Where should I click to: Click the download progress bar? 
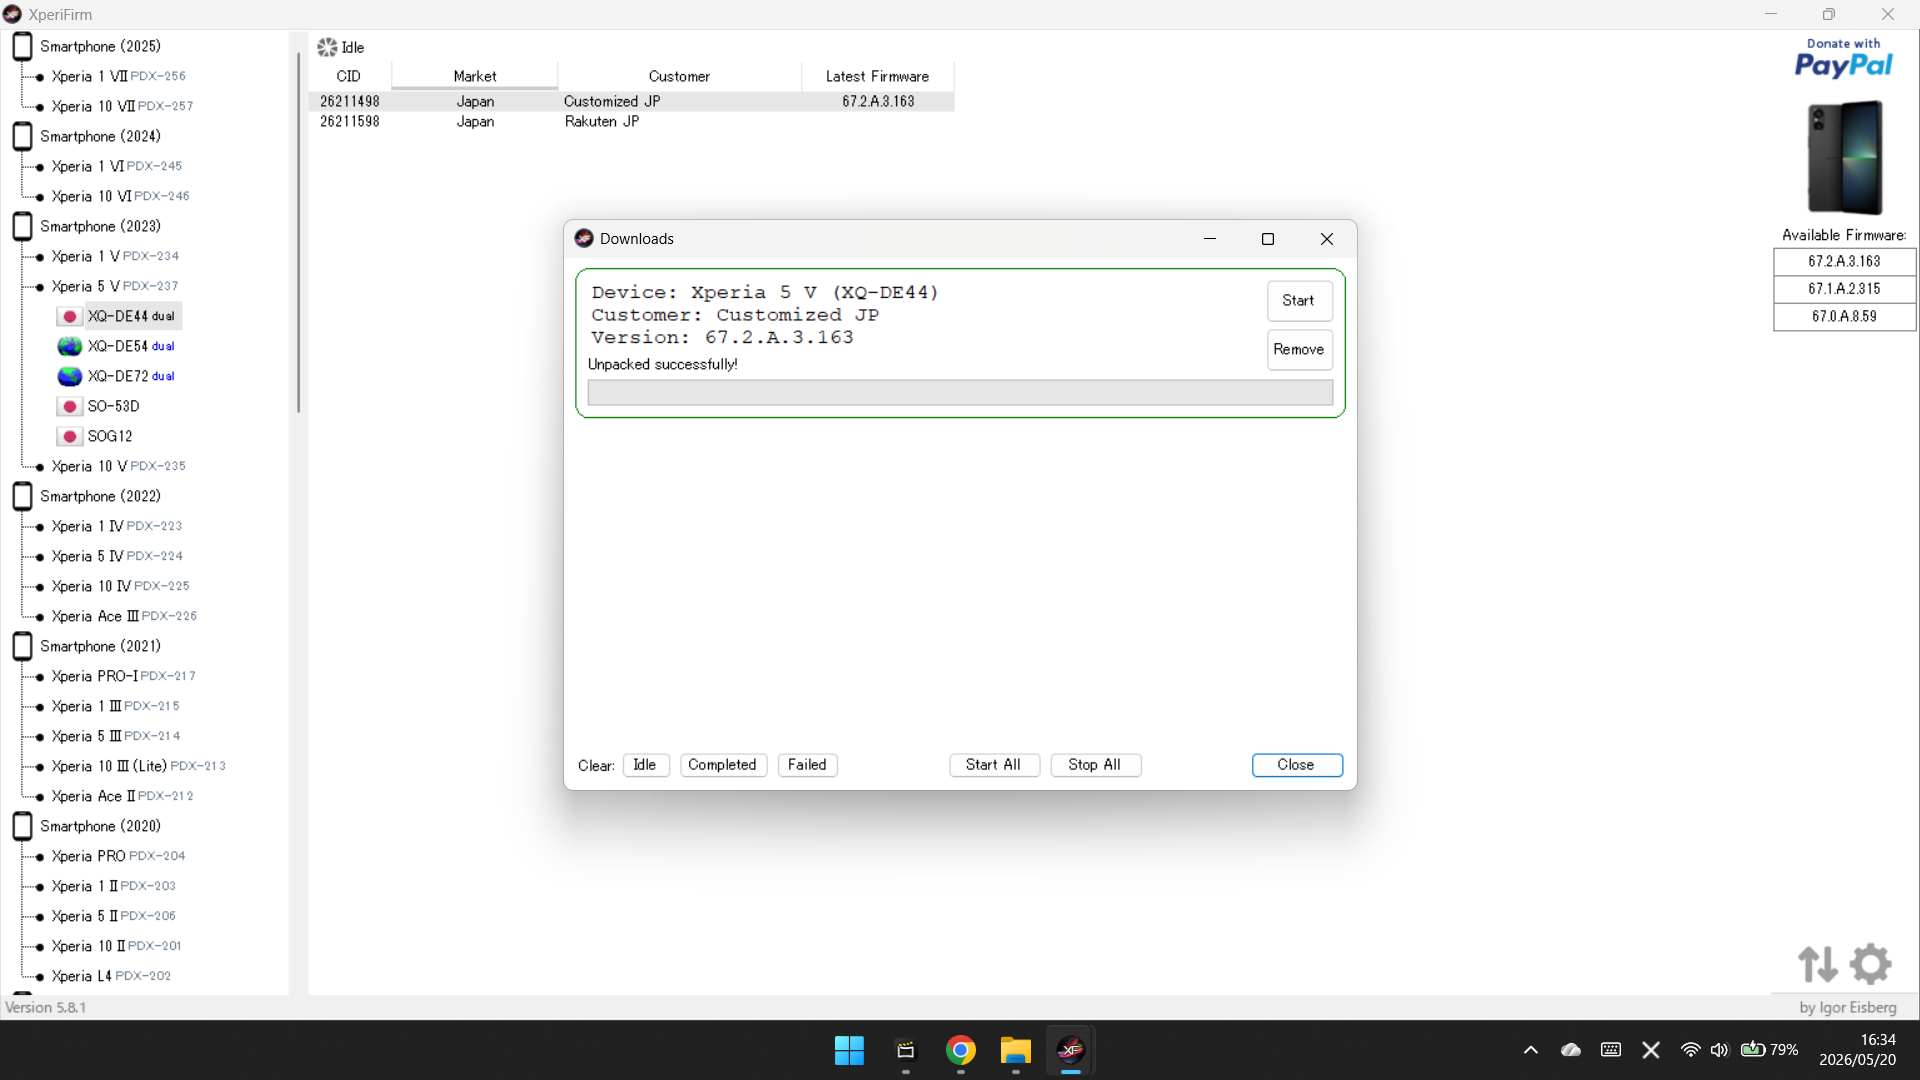[x=960, y=392]
